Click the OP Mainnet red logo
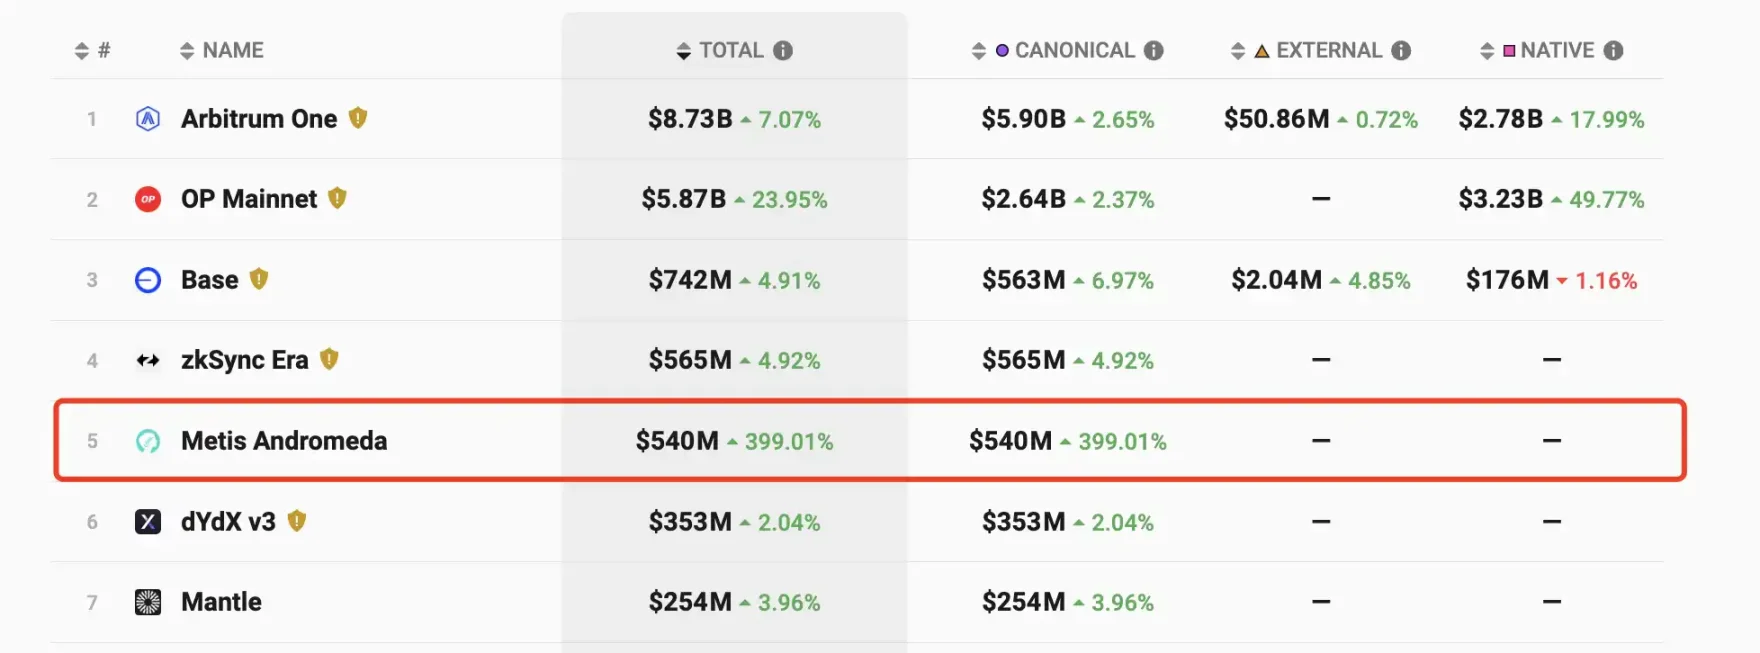Image resolution: width=1760 pixels, height=653 pixels. 148,199
